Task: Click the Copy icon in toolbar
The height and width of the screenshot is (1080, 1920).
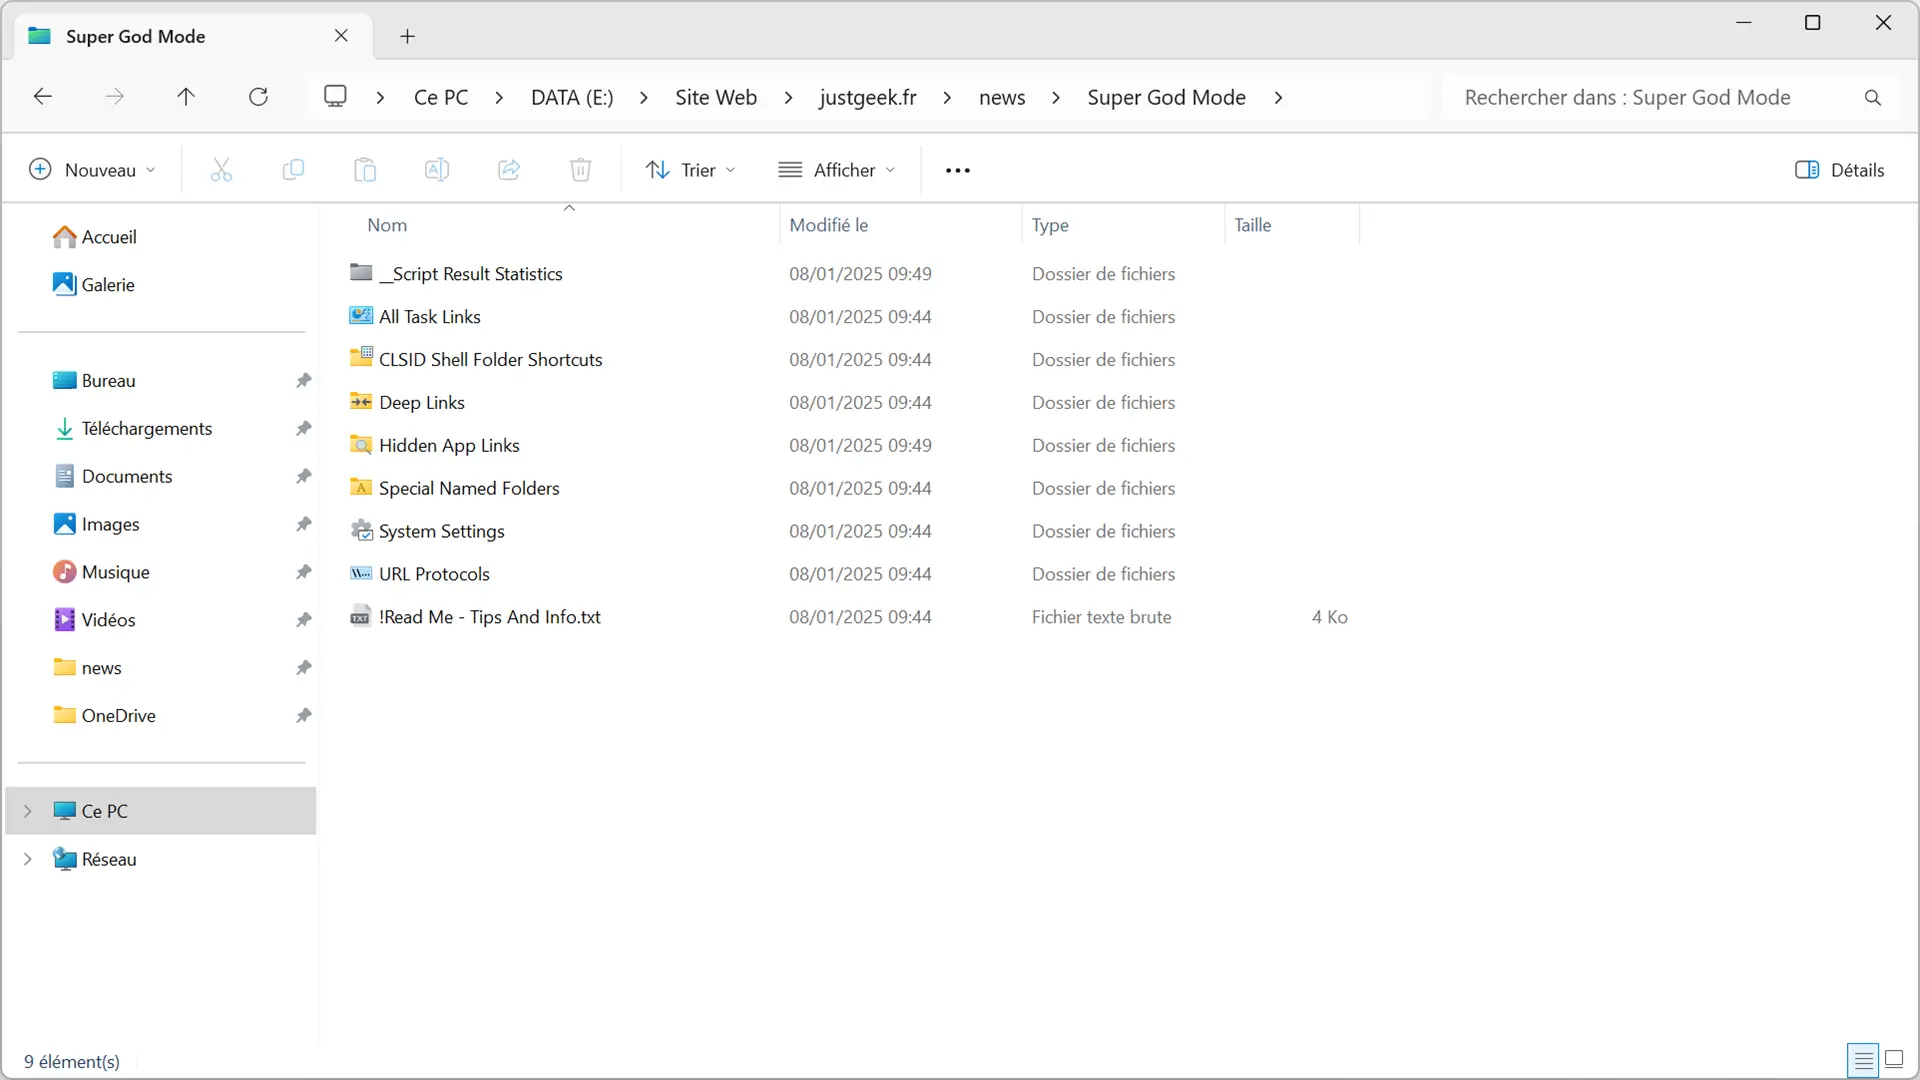Action: coord(293,170)
